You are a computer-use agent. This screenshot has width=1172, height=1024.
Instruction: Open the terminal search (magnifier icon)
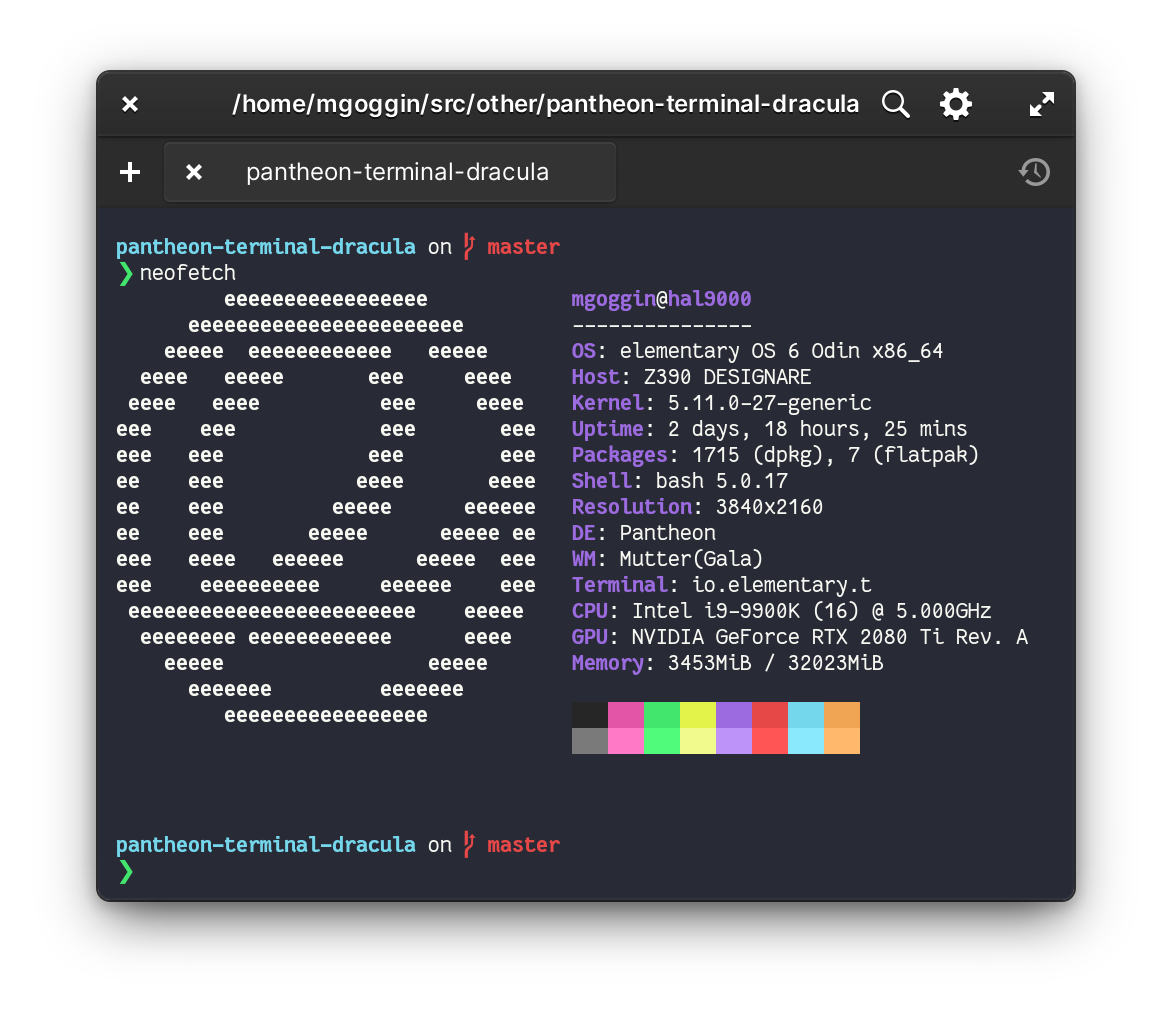[x=895, y=105]
